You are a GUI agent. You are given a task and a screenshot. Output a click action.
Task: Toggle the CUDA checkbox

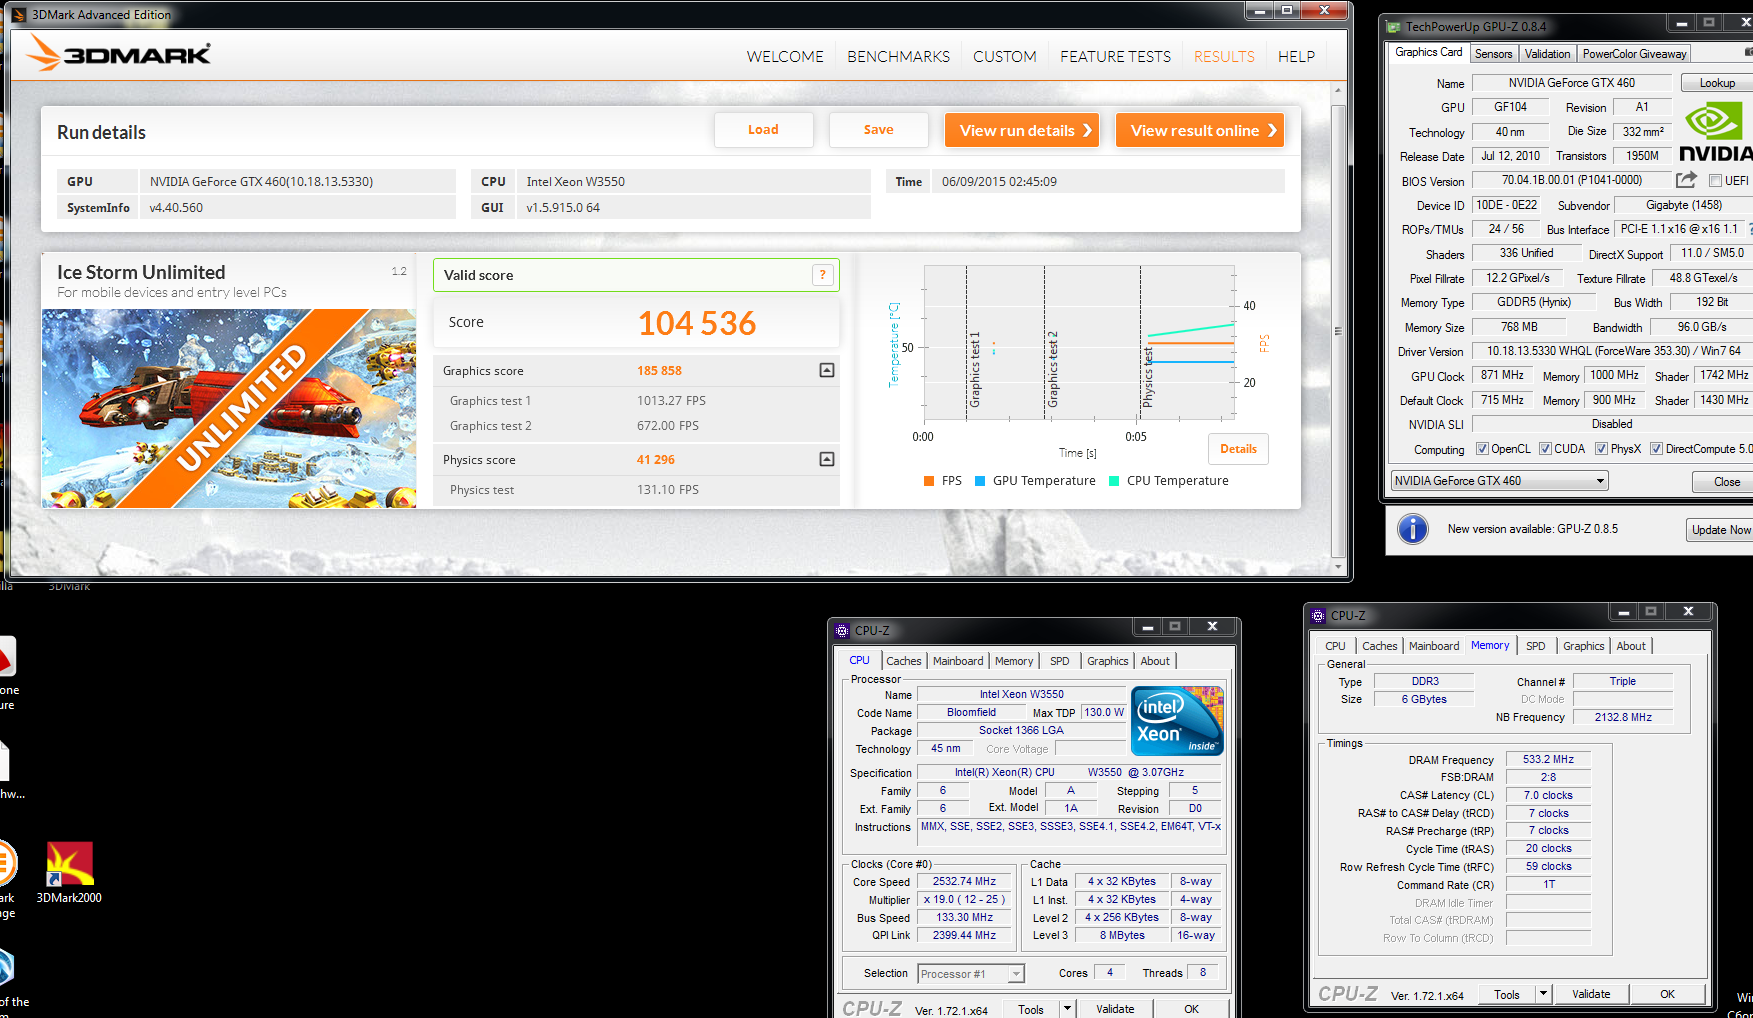(1545, 449)
